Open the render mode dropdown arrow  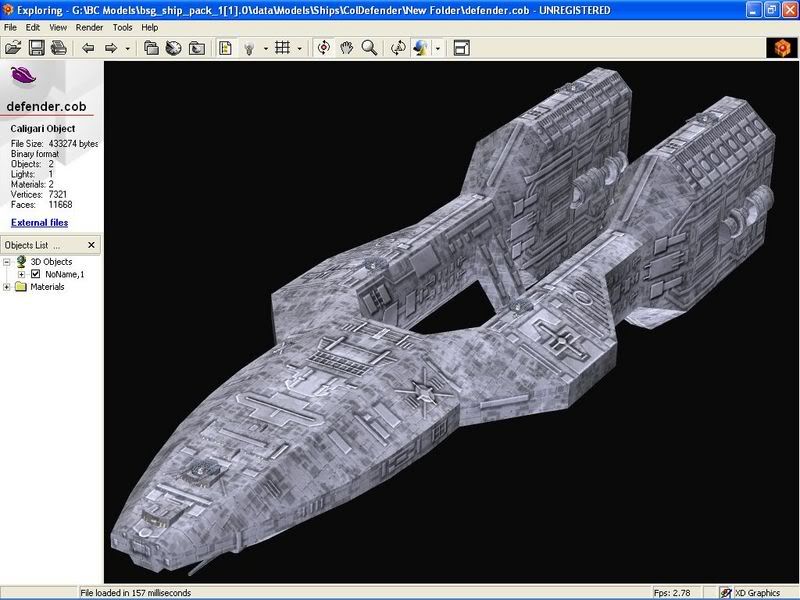438,48
